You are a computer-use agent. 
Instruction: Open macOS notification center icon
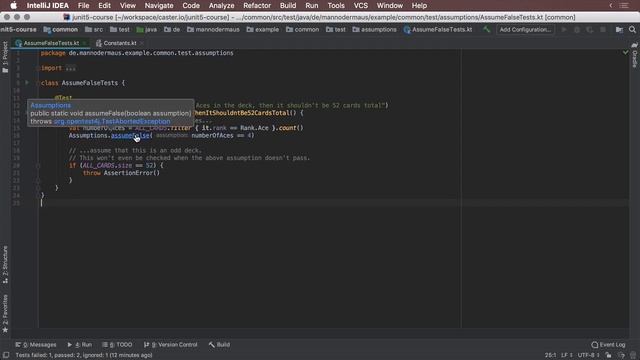click(624, 6)
